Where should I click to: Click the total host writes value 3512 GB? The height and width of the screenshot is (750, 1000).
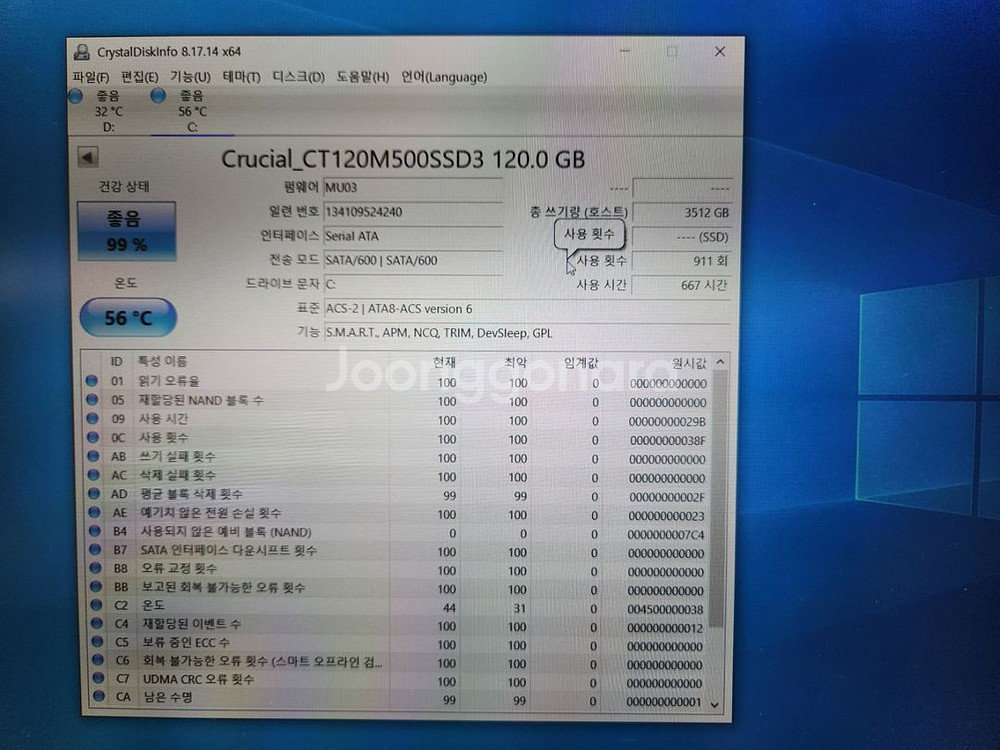pyautogui.click(x=682, y=213)
